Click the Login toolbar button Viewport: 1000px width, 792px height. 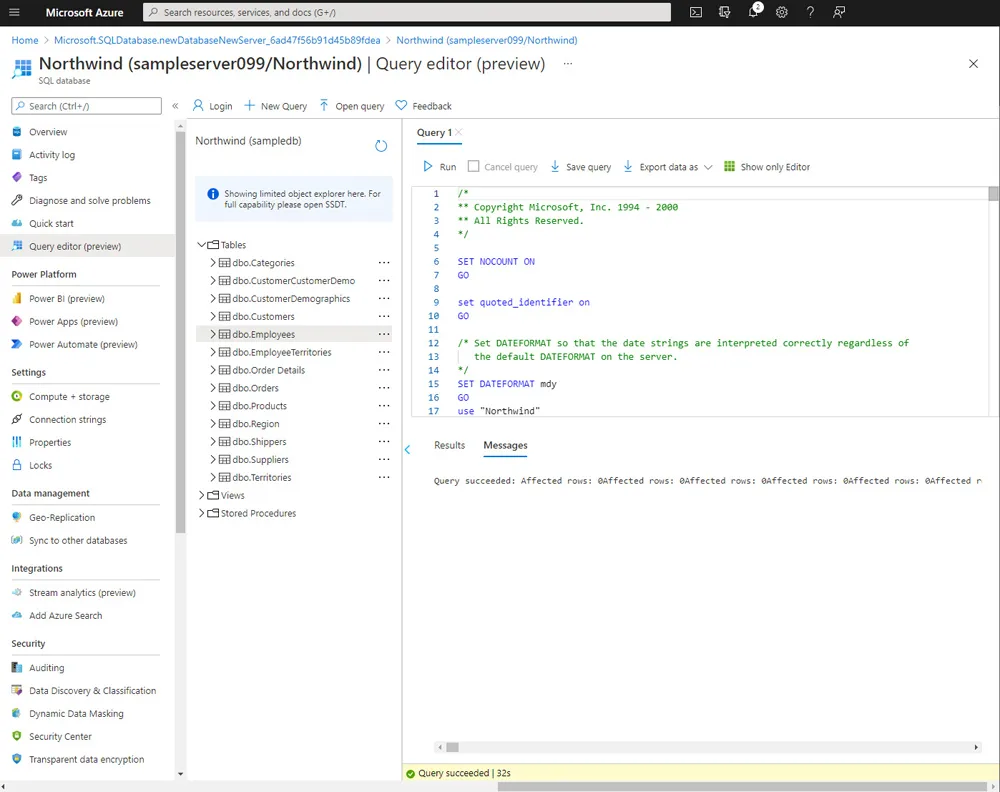tap(212, 106)
